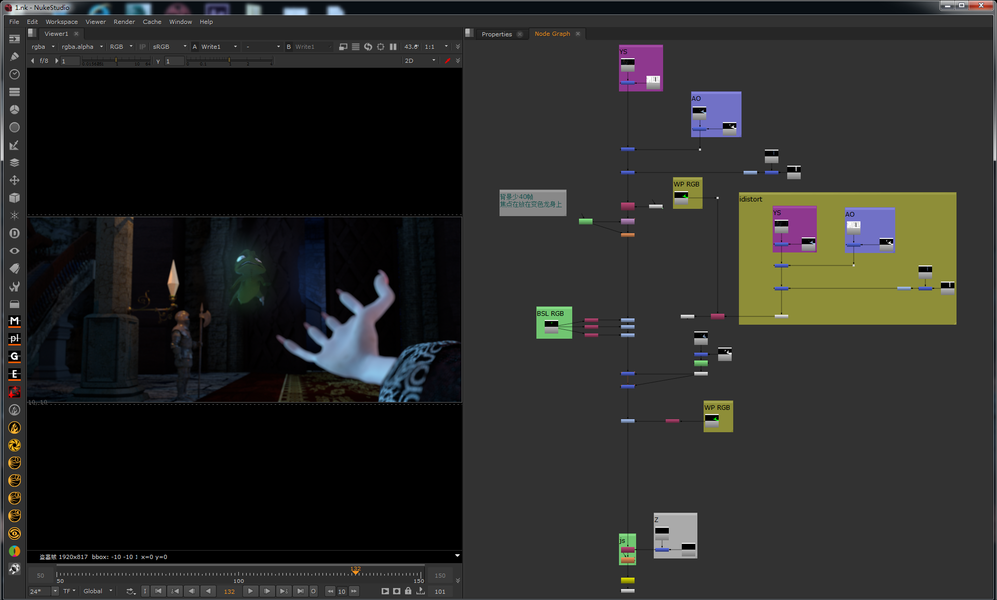The height and width of the screenshot is (600, 997).
Task: Click the timeline playhead at frame 132
Action: (355, 571)
